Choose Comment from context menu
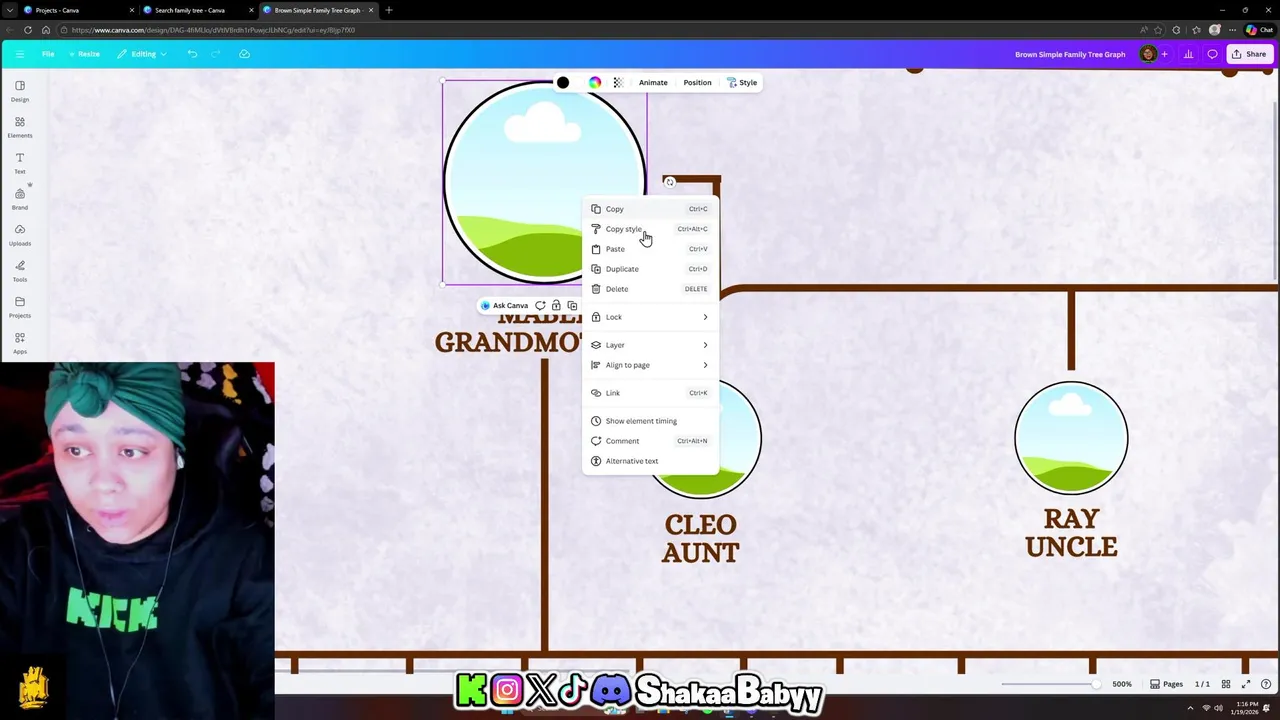This screenshot has height=720, width=1280. (650, 441)
